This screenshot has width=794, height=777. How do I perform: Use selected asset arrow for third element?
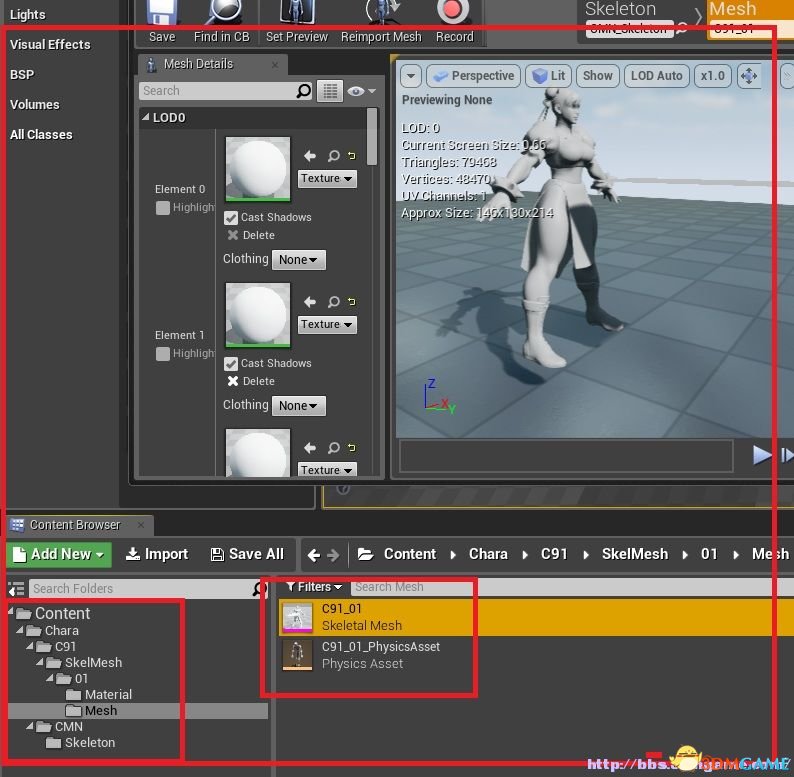(310, 448)
